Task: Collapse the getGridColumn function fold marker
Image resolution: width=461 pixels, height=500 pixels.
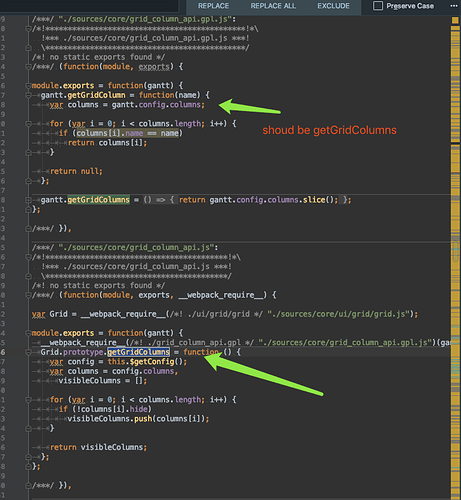Action: 28,95
